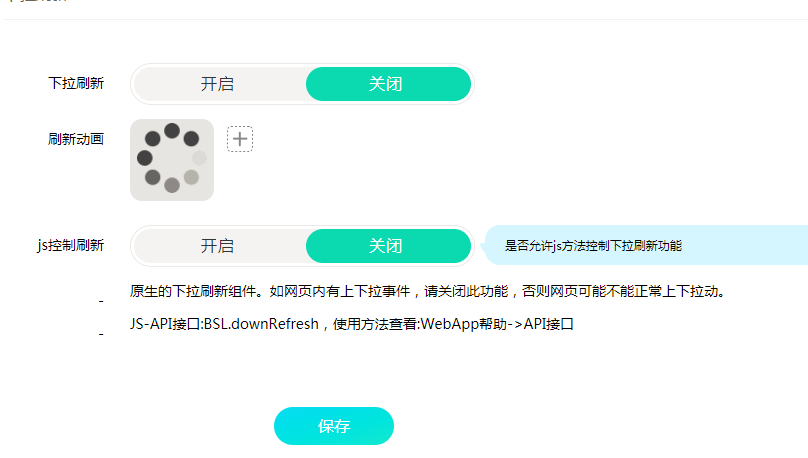The image size is (808, 458).
Task: Turn on 下拉刷新 with 开启
Action: click(218, 84)
